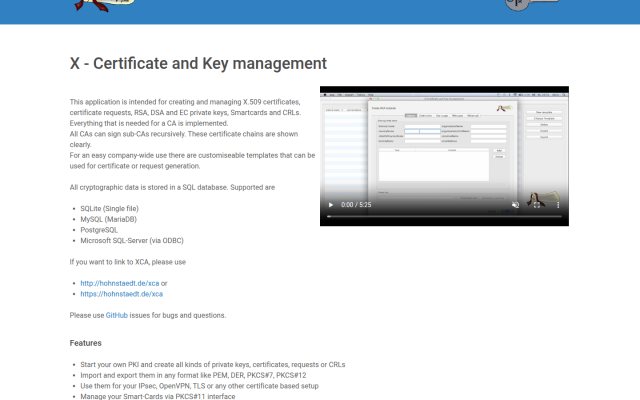
Task: Click the 'SQLite (Single file)' list item
Action: 109,209
